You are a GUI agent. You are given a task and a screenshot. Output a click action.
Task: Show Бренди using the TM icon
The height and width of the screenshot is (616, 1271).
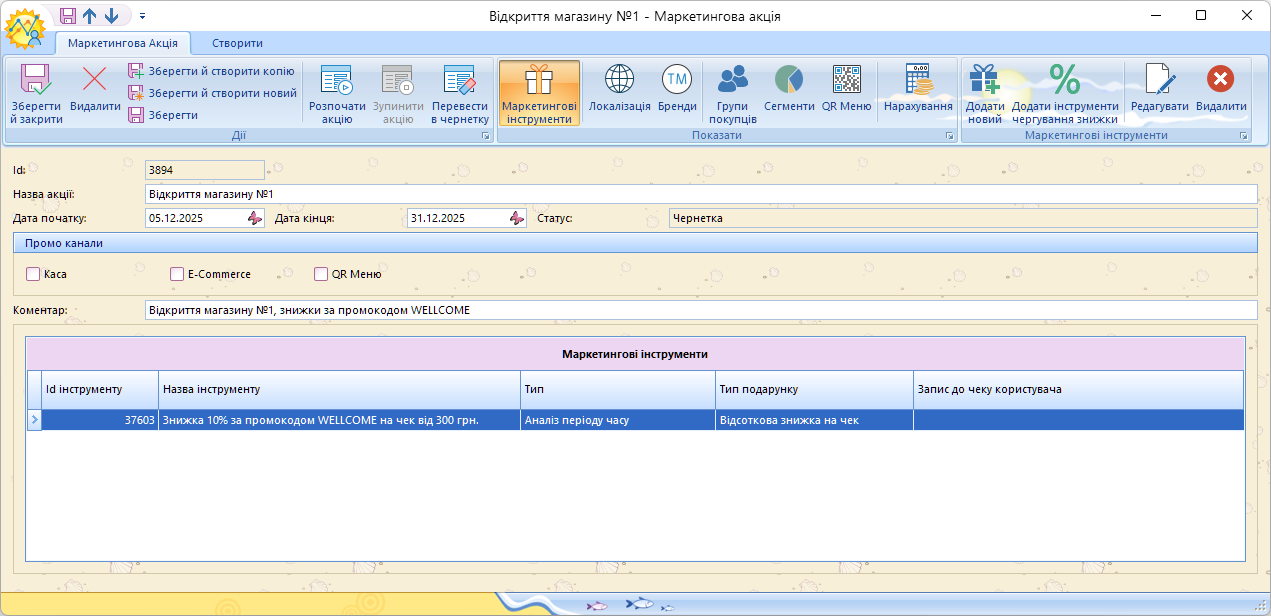click(x=677, y=80)
